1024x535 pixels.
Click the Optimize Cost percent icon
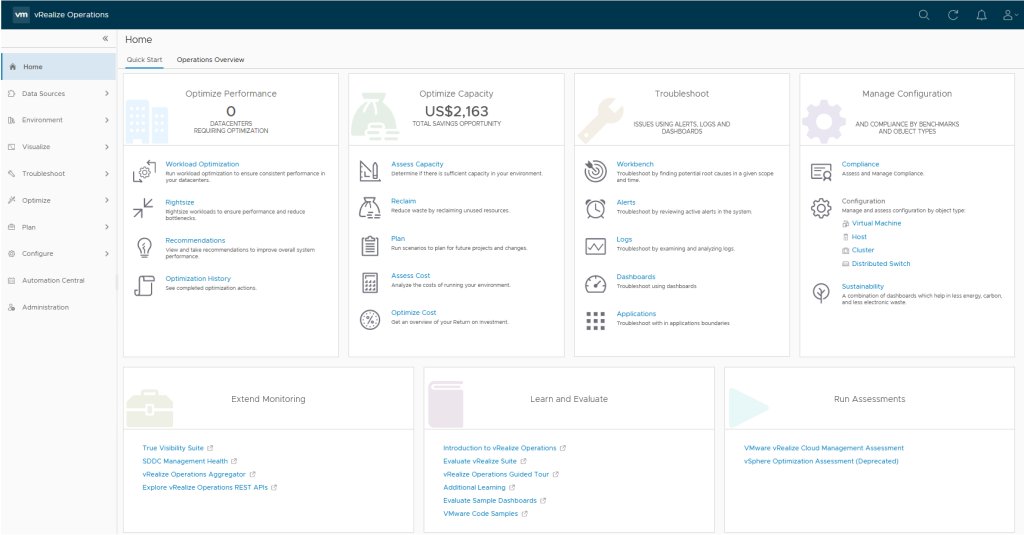(370, 320)
